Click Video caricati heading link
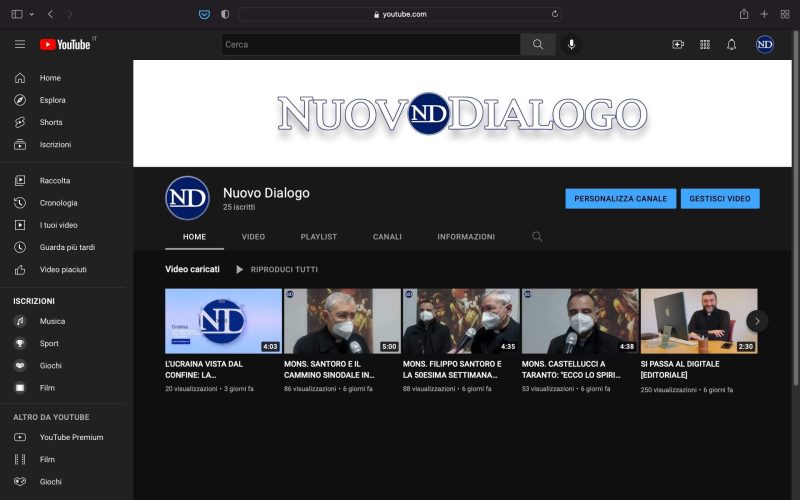 click(192, 269)
